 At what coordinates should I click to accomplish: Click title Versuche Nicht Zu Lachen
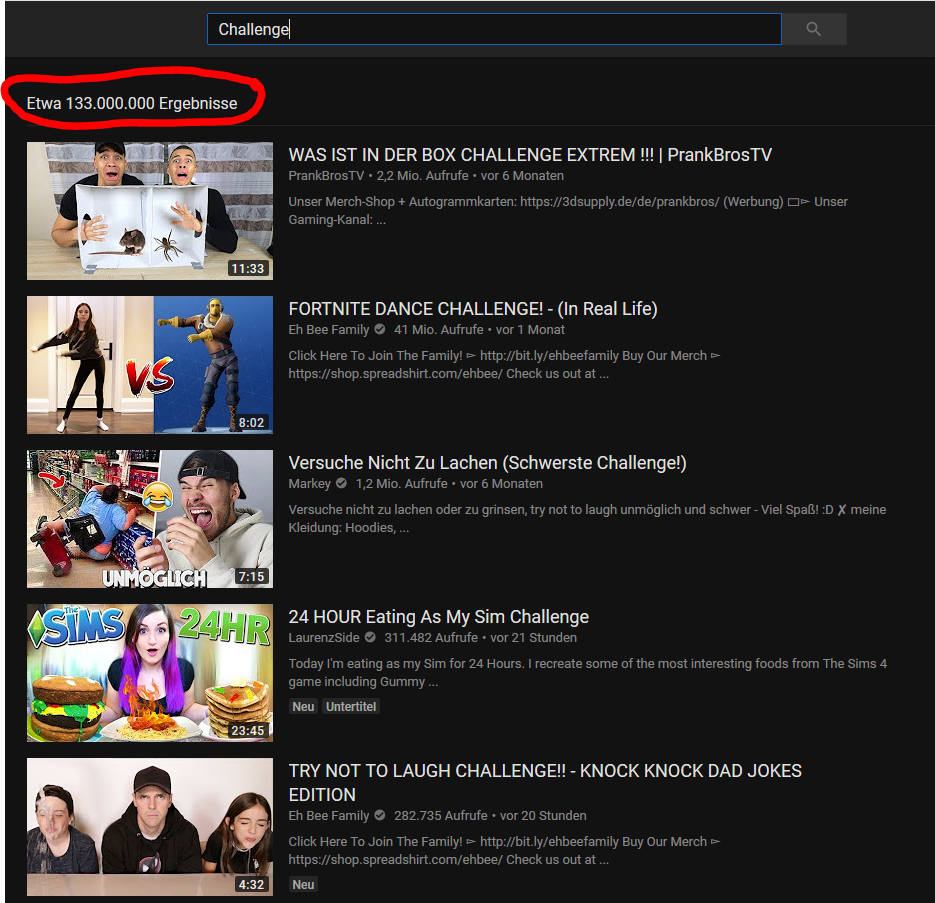click(x=487, y=463)
